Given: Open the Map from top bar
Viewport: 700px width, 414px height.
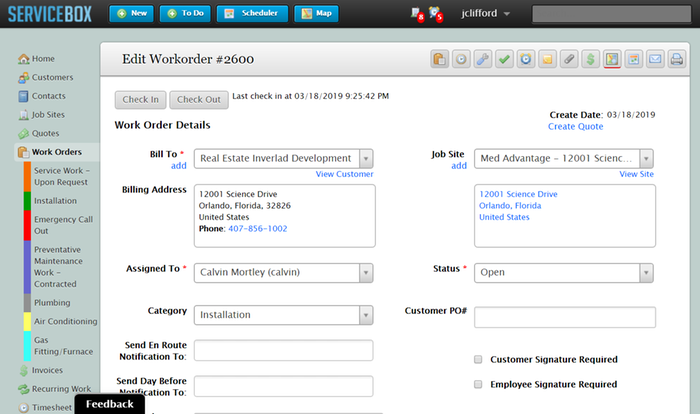Looking at the screenshot, I should pos(316,13).
